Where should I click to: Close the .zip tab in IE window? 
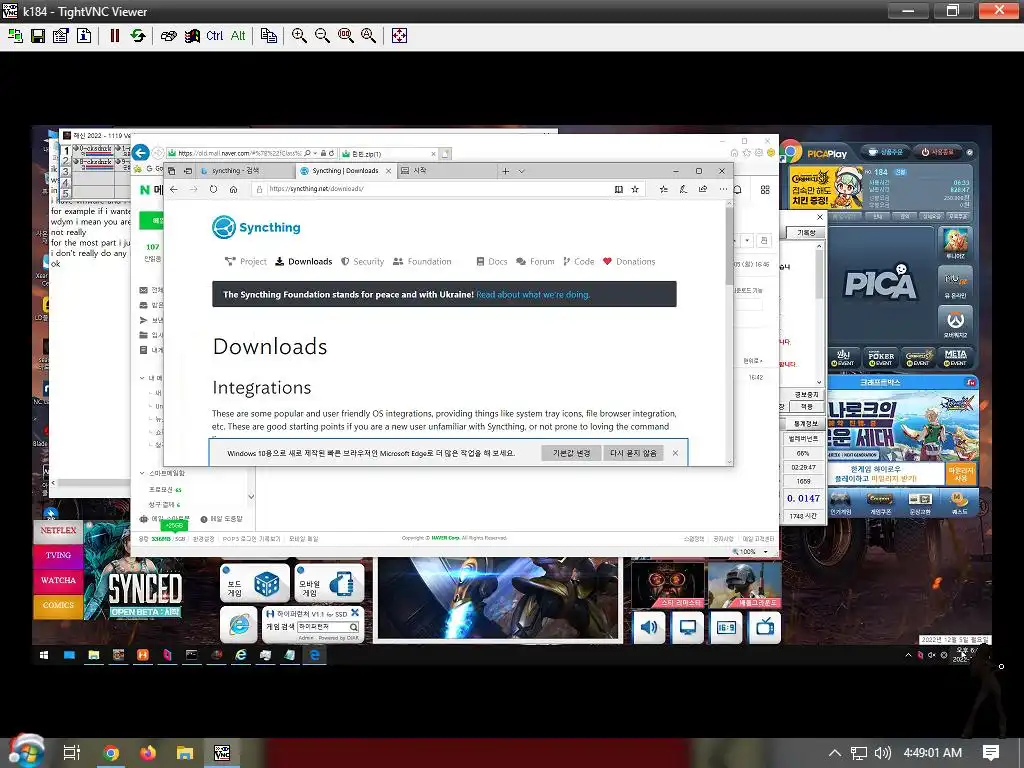432,154
